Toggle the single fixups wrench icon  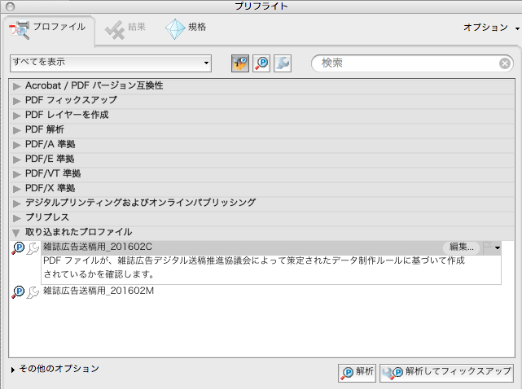pyautogui.click(x=283, y=63)
